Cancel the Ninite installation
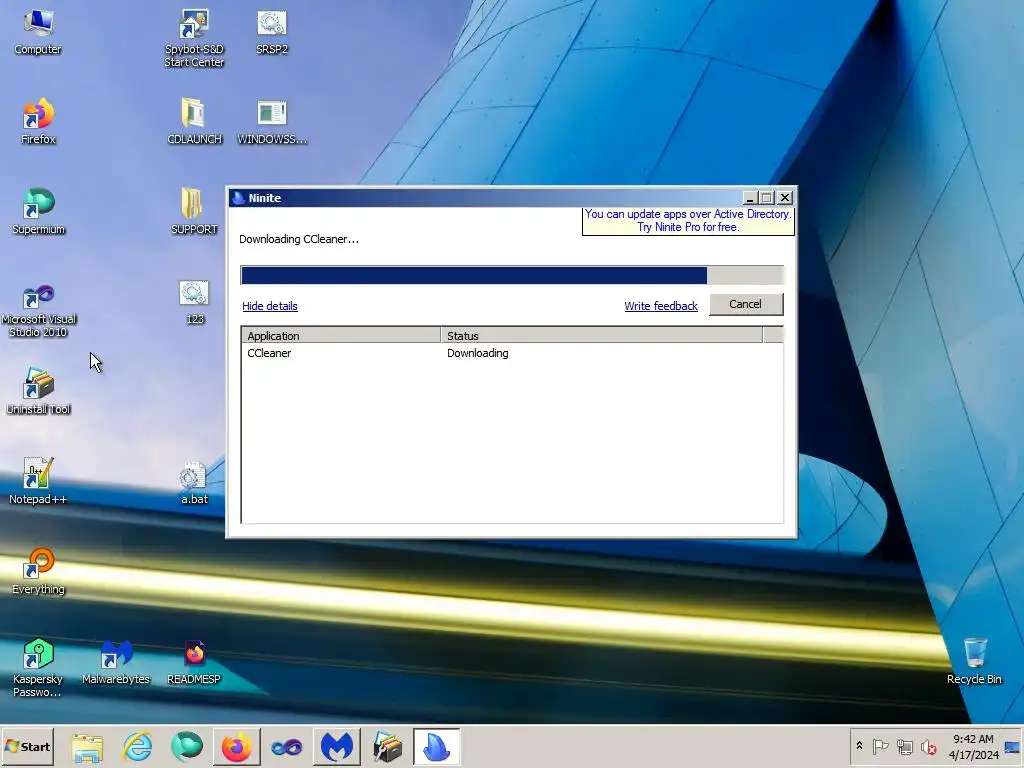Image resolution: width=1024 pixels, height=768 pixels. point(746,304)
